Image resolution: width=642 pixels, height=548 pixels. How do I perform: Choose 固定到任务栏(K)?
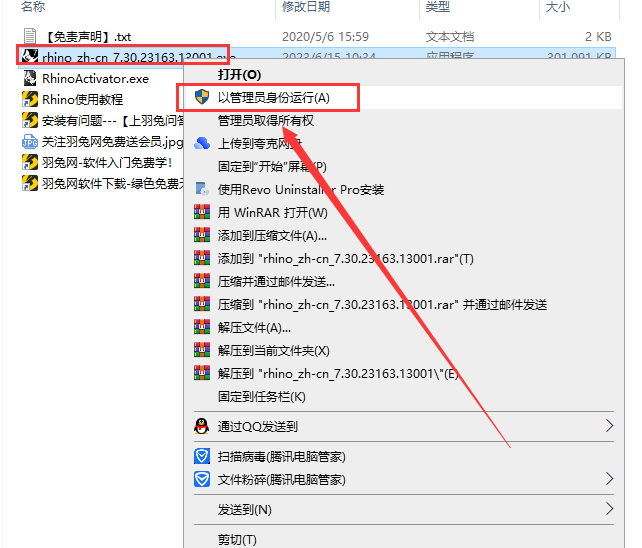262,396
